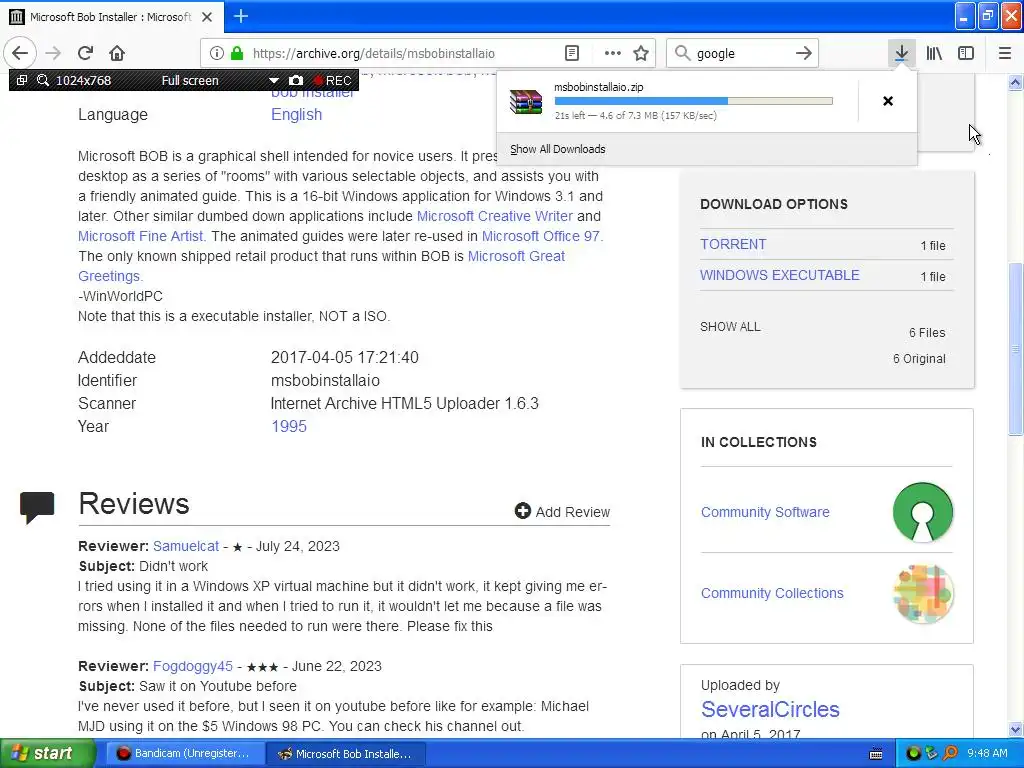This screenshot has width=1024, height=768.
Task: Select Microsoft Bob Installer taskbar button
Action: [346, 754]
